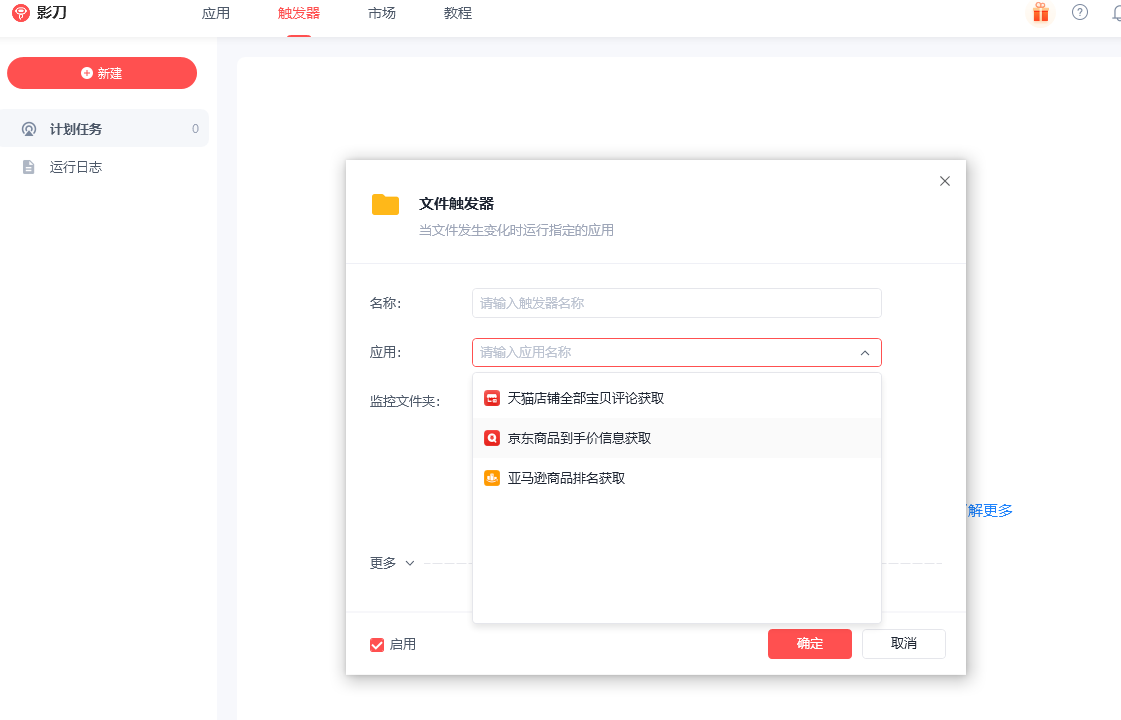Select the 天猫店铺全部宝贝评论获取 app icon

click(x=492, y=398)
